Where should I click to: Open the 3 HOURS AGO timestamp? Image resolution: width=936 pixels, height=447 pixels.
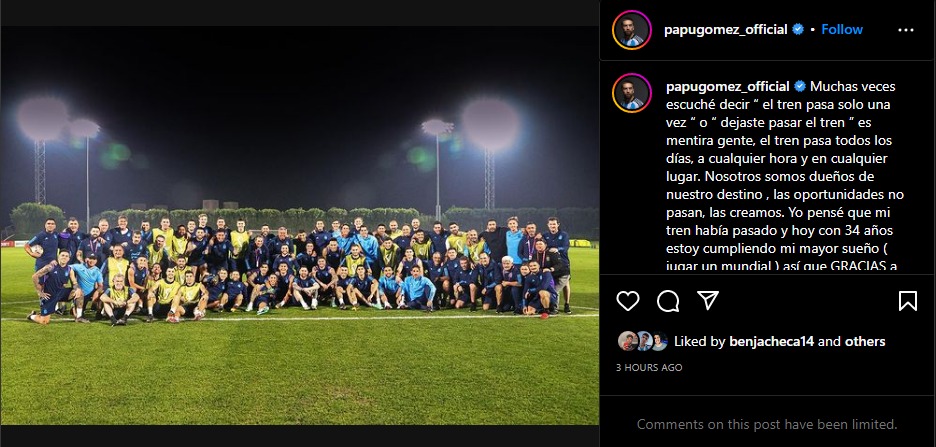[649, 368]
